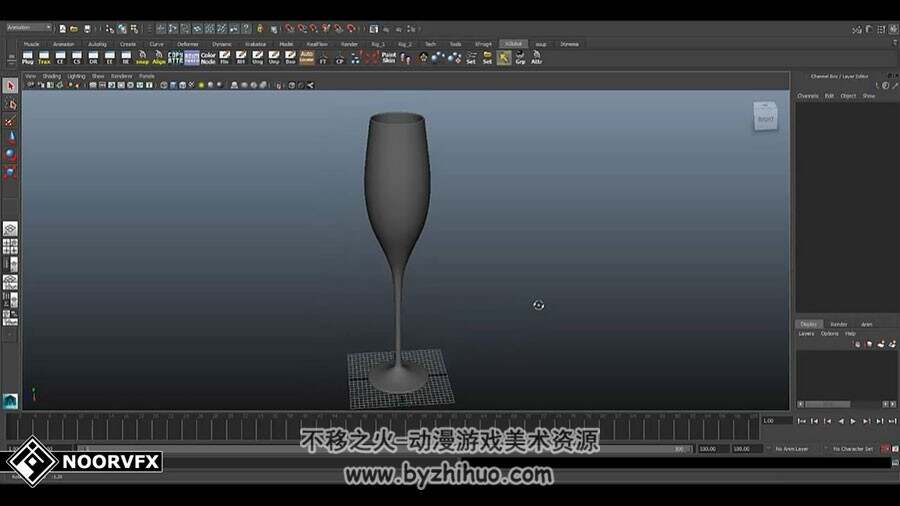Open the viewport Show menu
This screenshot has width=900, height=506.
point(98,76)
